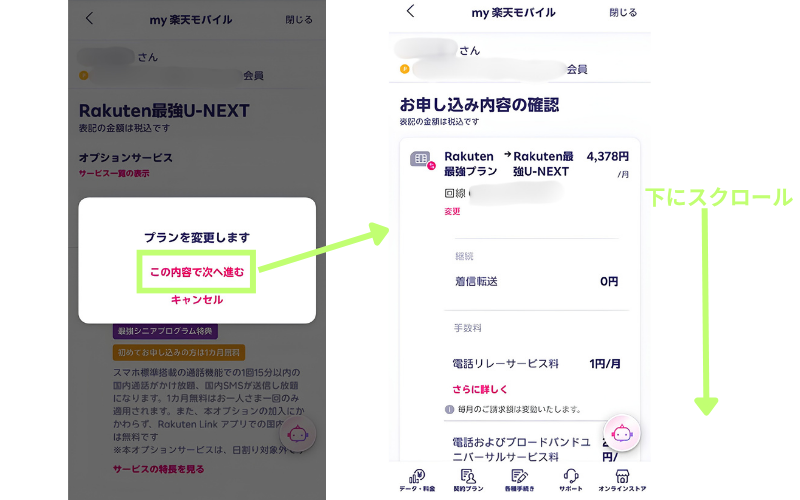Tap the info icon beside 毎月のご請求額
Viewport: 800px width, 500px height.
(x=449, y=409)
